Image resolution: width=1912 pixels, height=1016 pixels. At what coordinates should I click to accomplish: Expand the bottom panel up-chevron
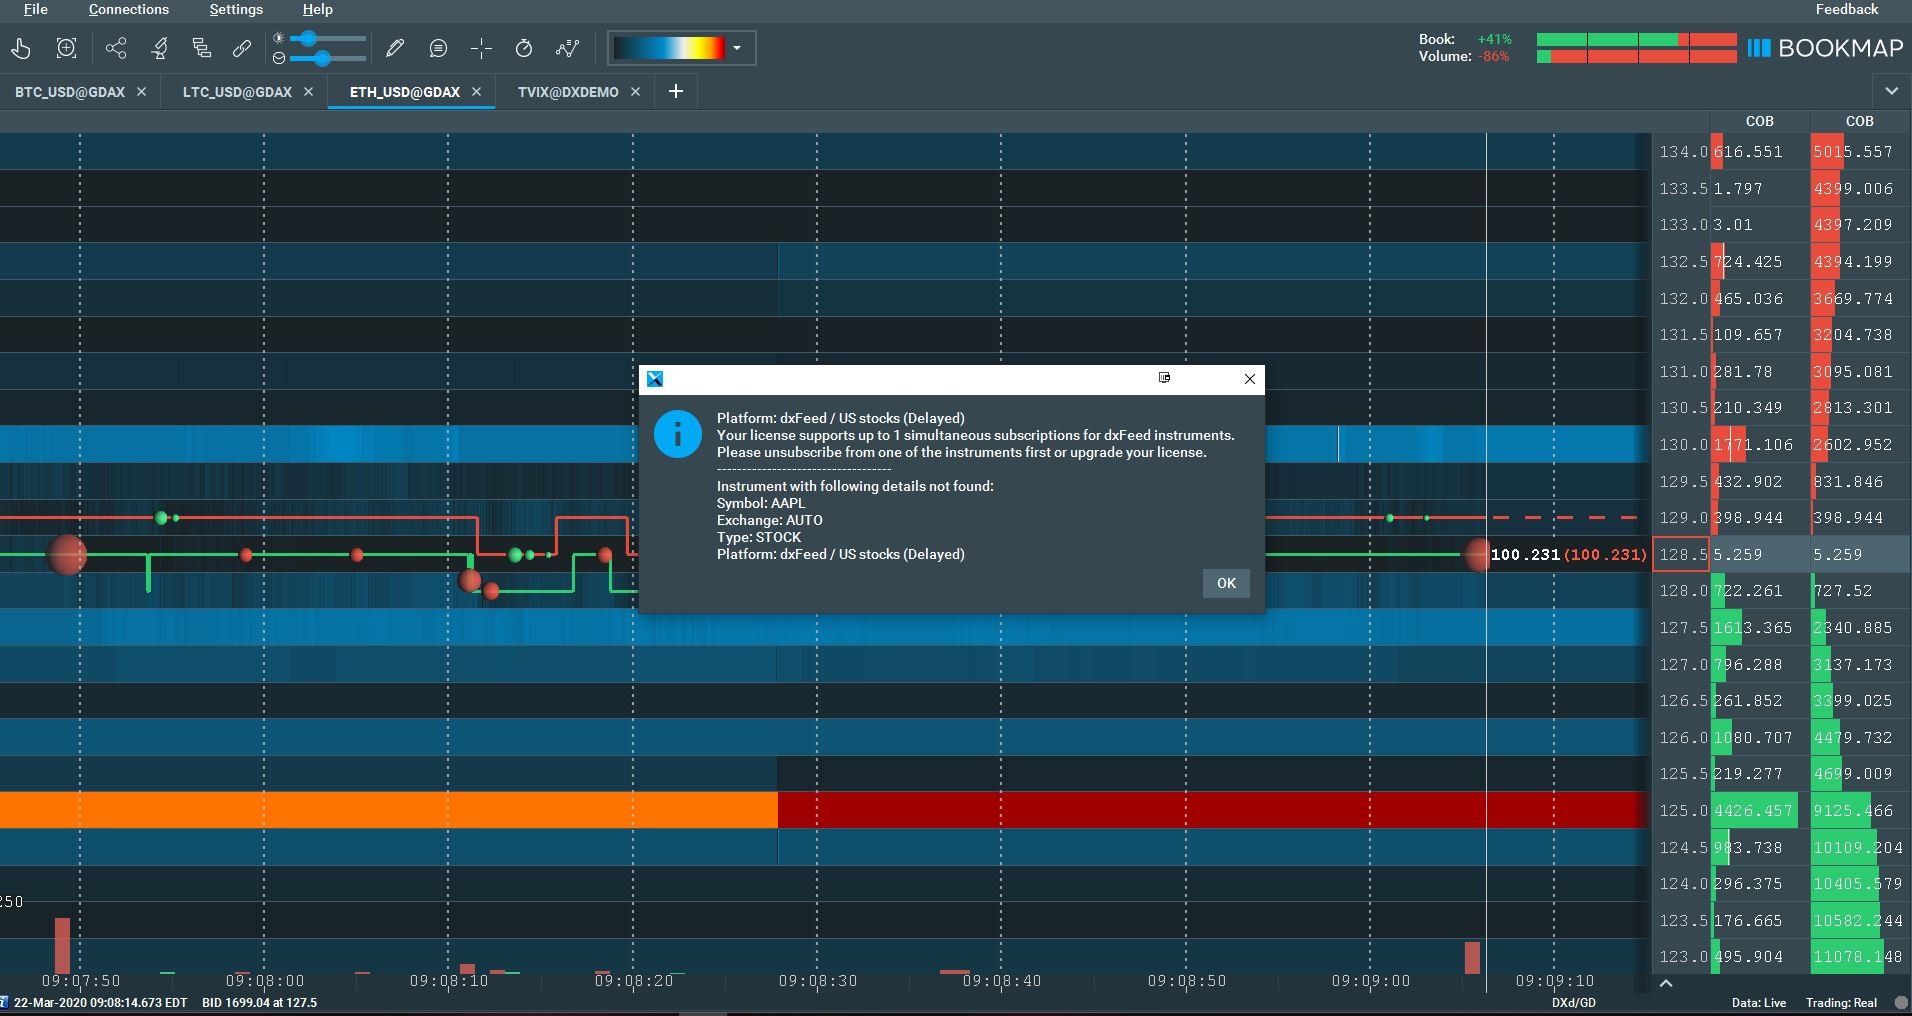(1666, 984)
